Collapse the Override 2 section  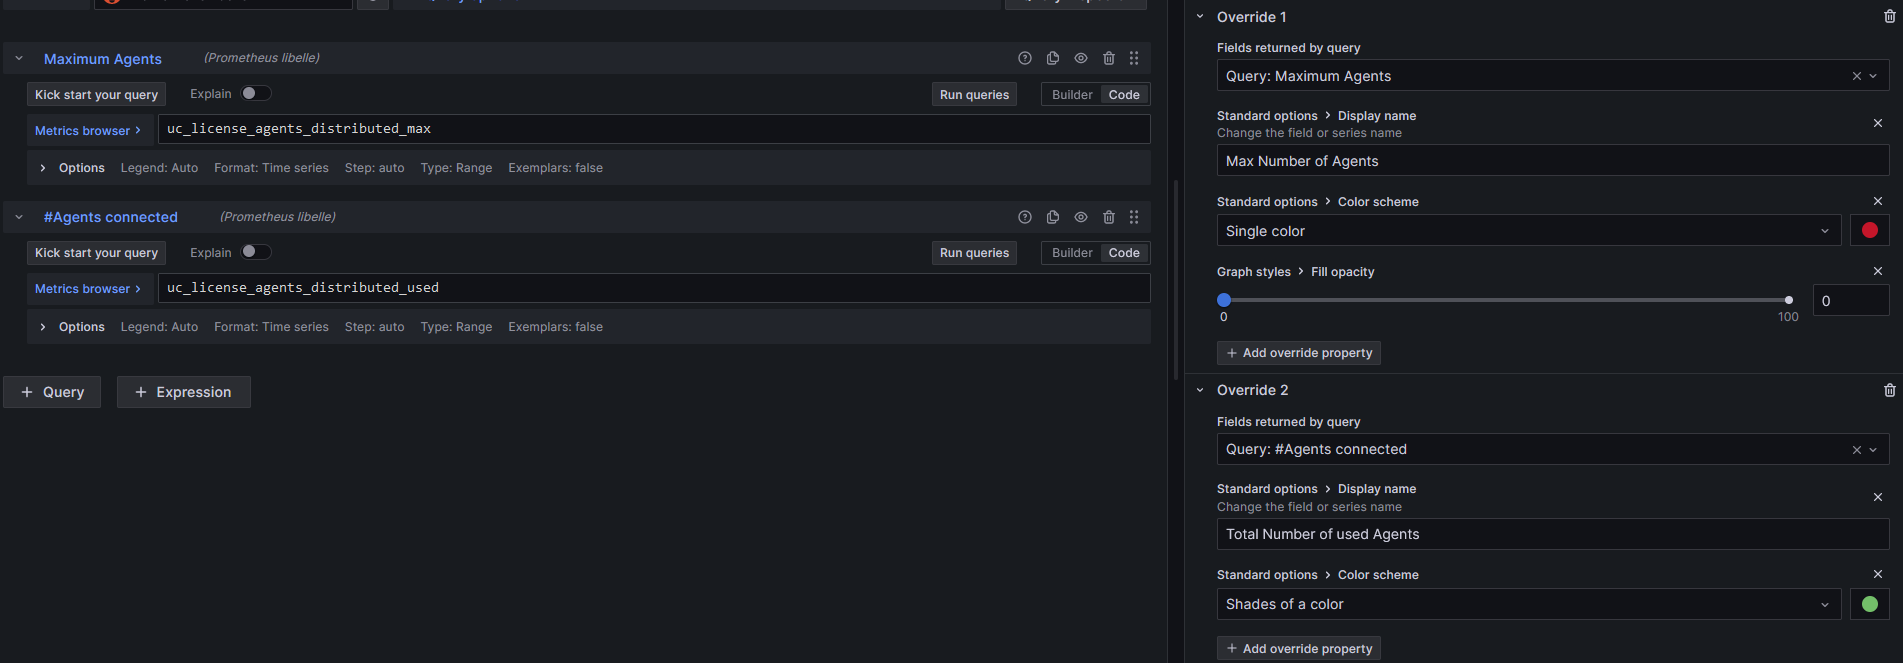point(1200,390)
